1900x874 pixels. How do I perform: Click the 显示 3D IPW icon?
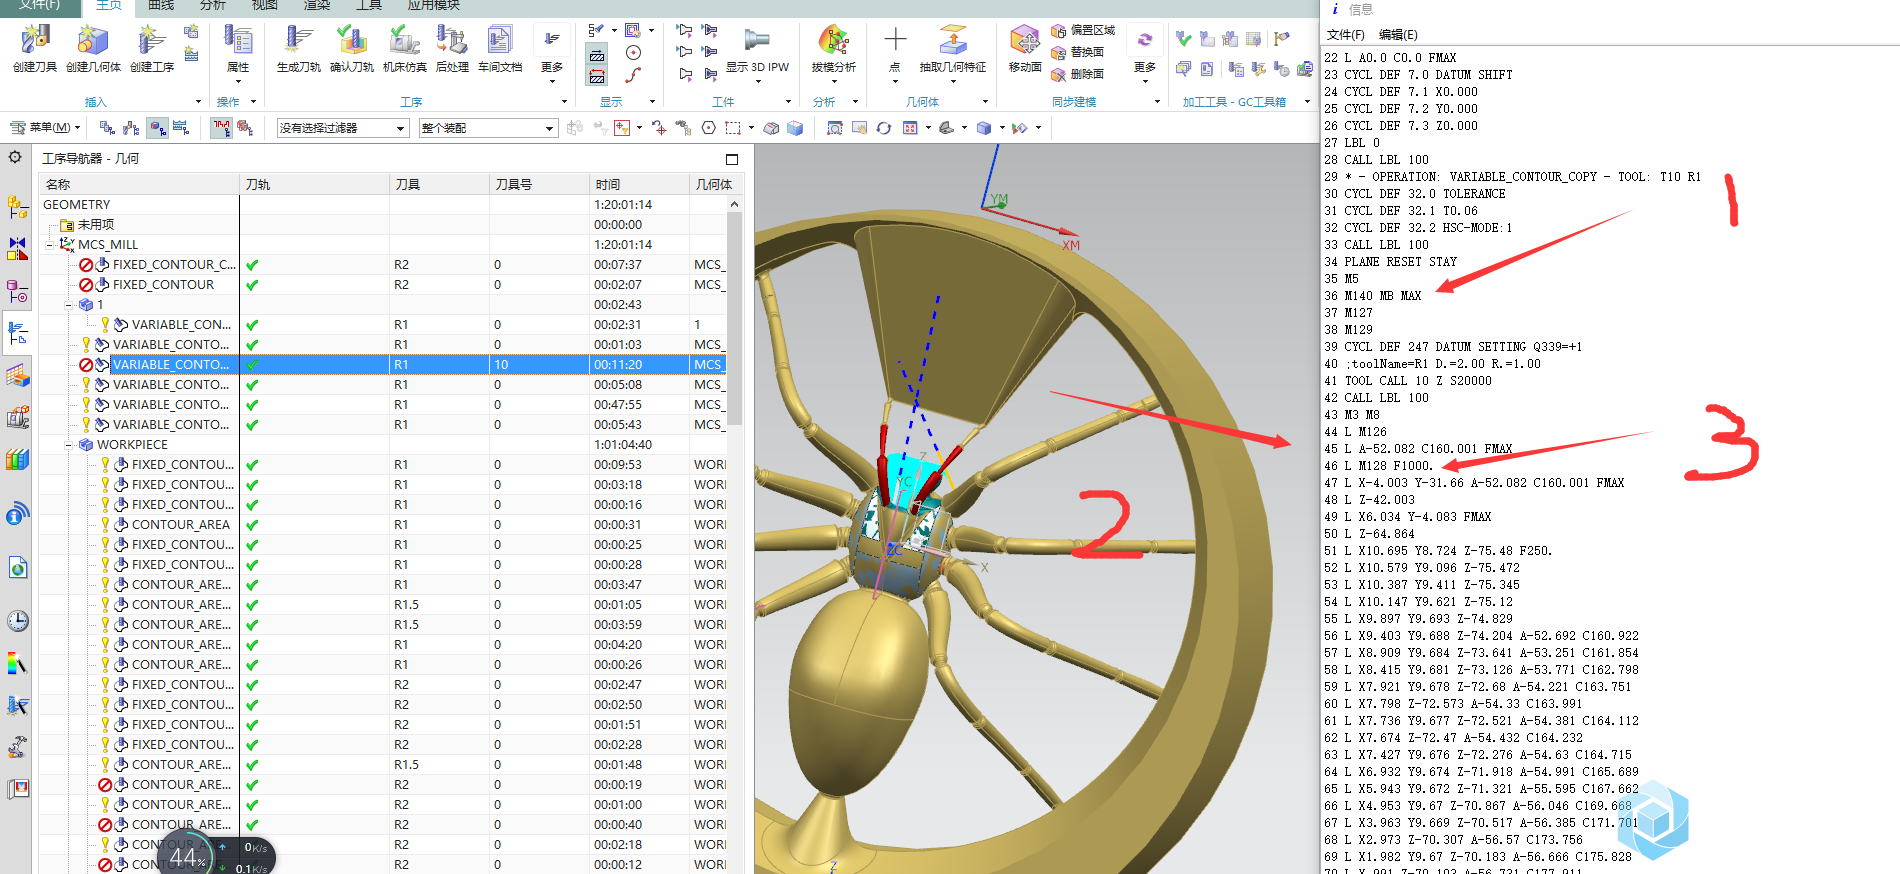757,40
